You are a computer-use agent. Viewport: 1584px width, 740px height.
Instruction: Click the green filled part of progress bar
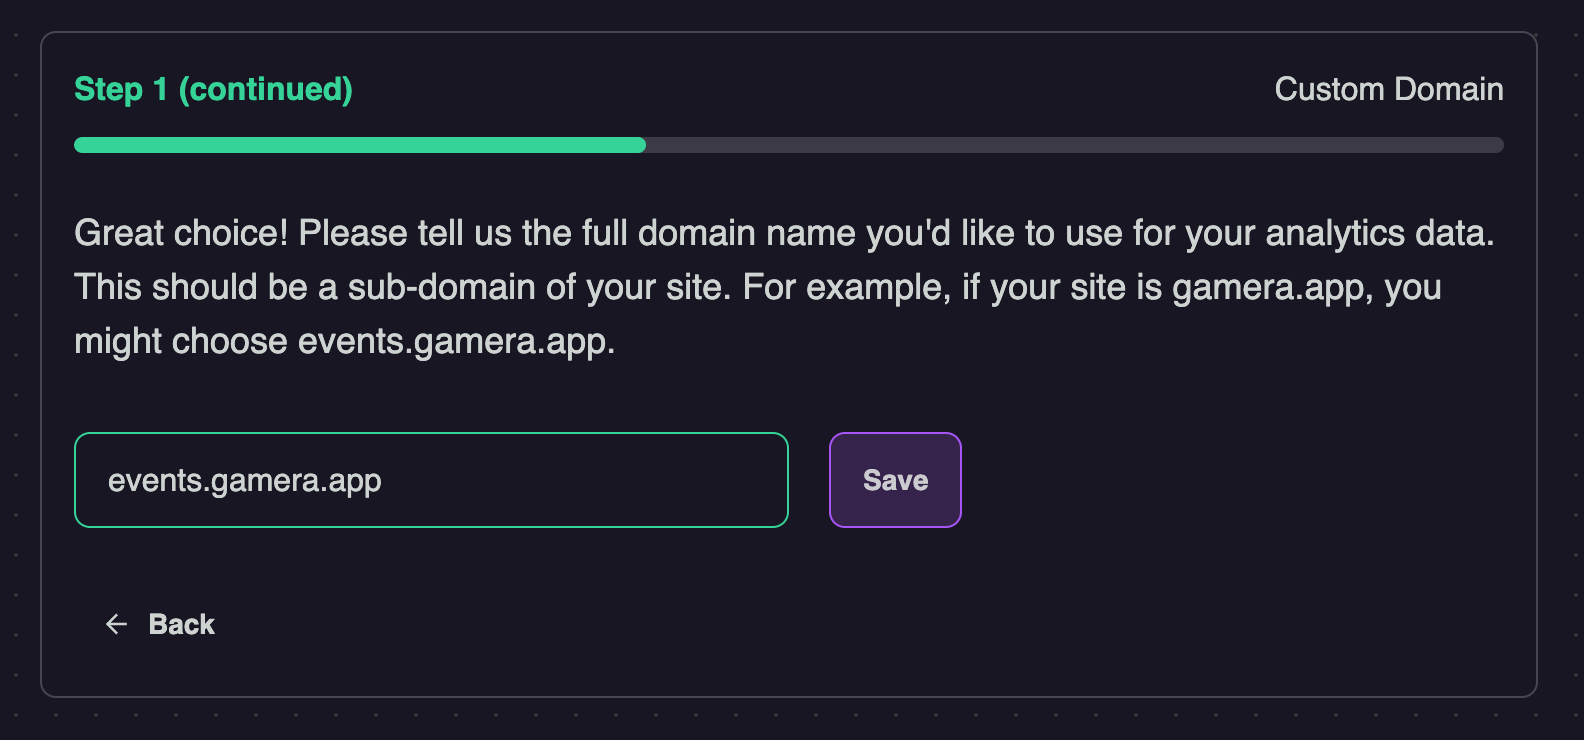click(x=360, y=145)
